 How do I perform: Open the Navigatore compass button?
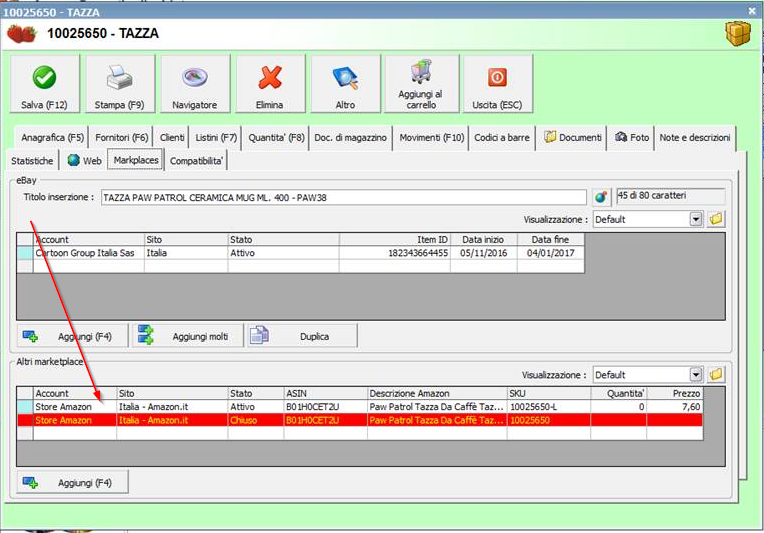click(195, 84)
